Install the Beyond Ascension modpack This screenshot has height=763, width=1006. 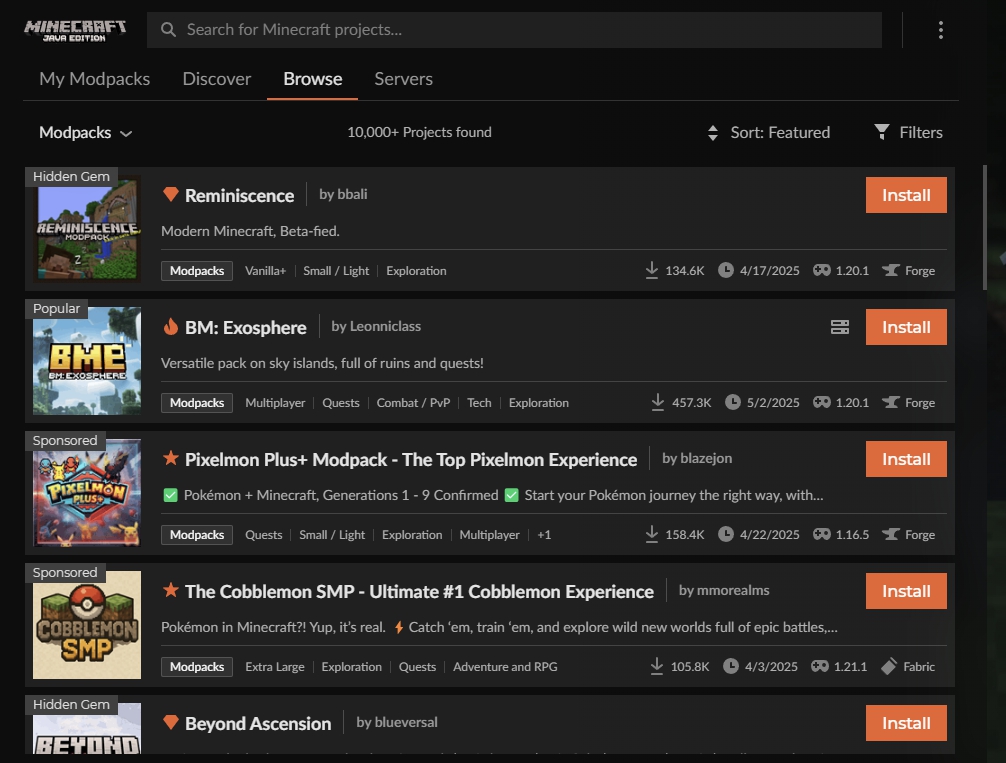[906, 723]
